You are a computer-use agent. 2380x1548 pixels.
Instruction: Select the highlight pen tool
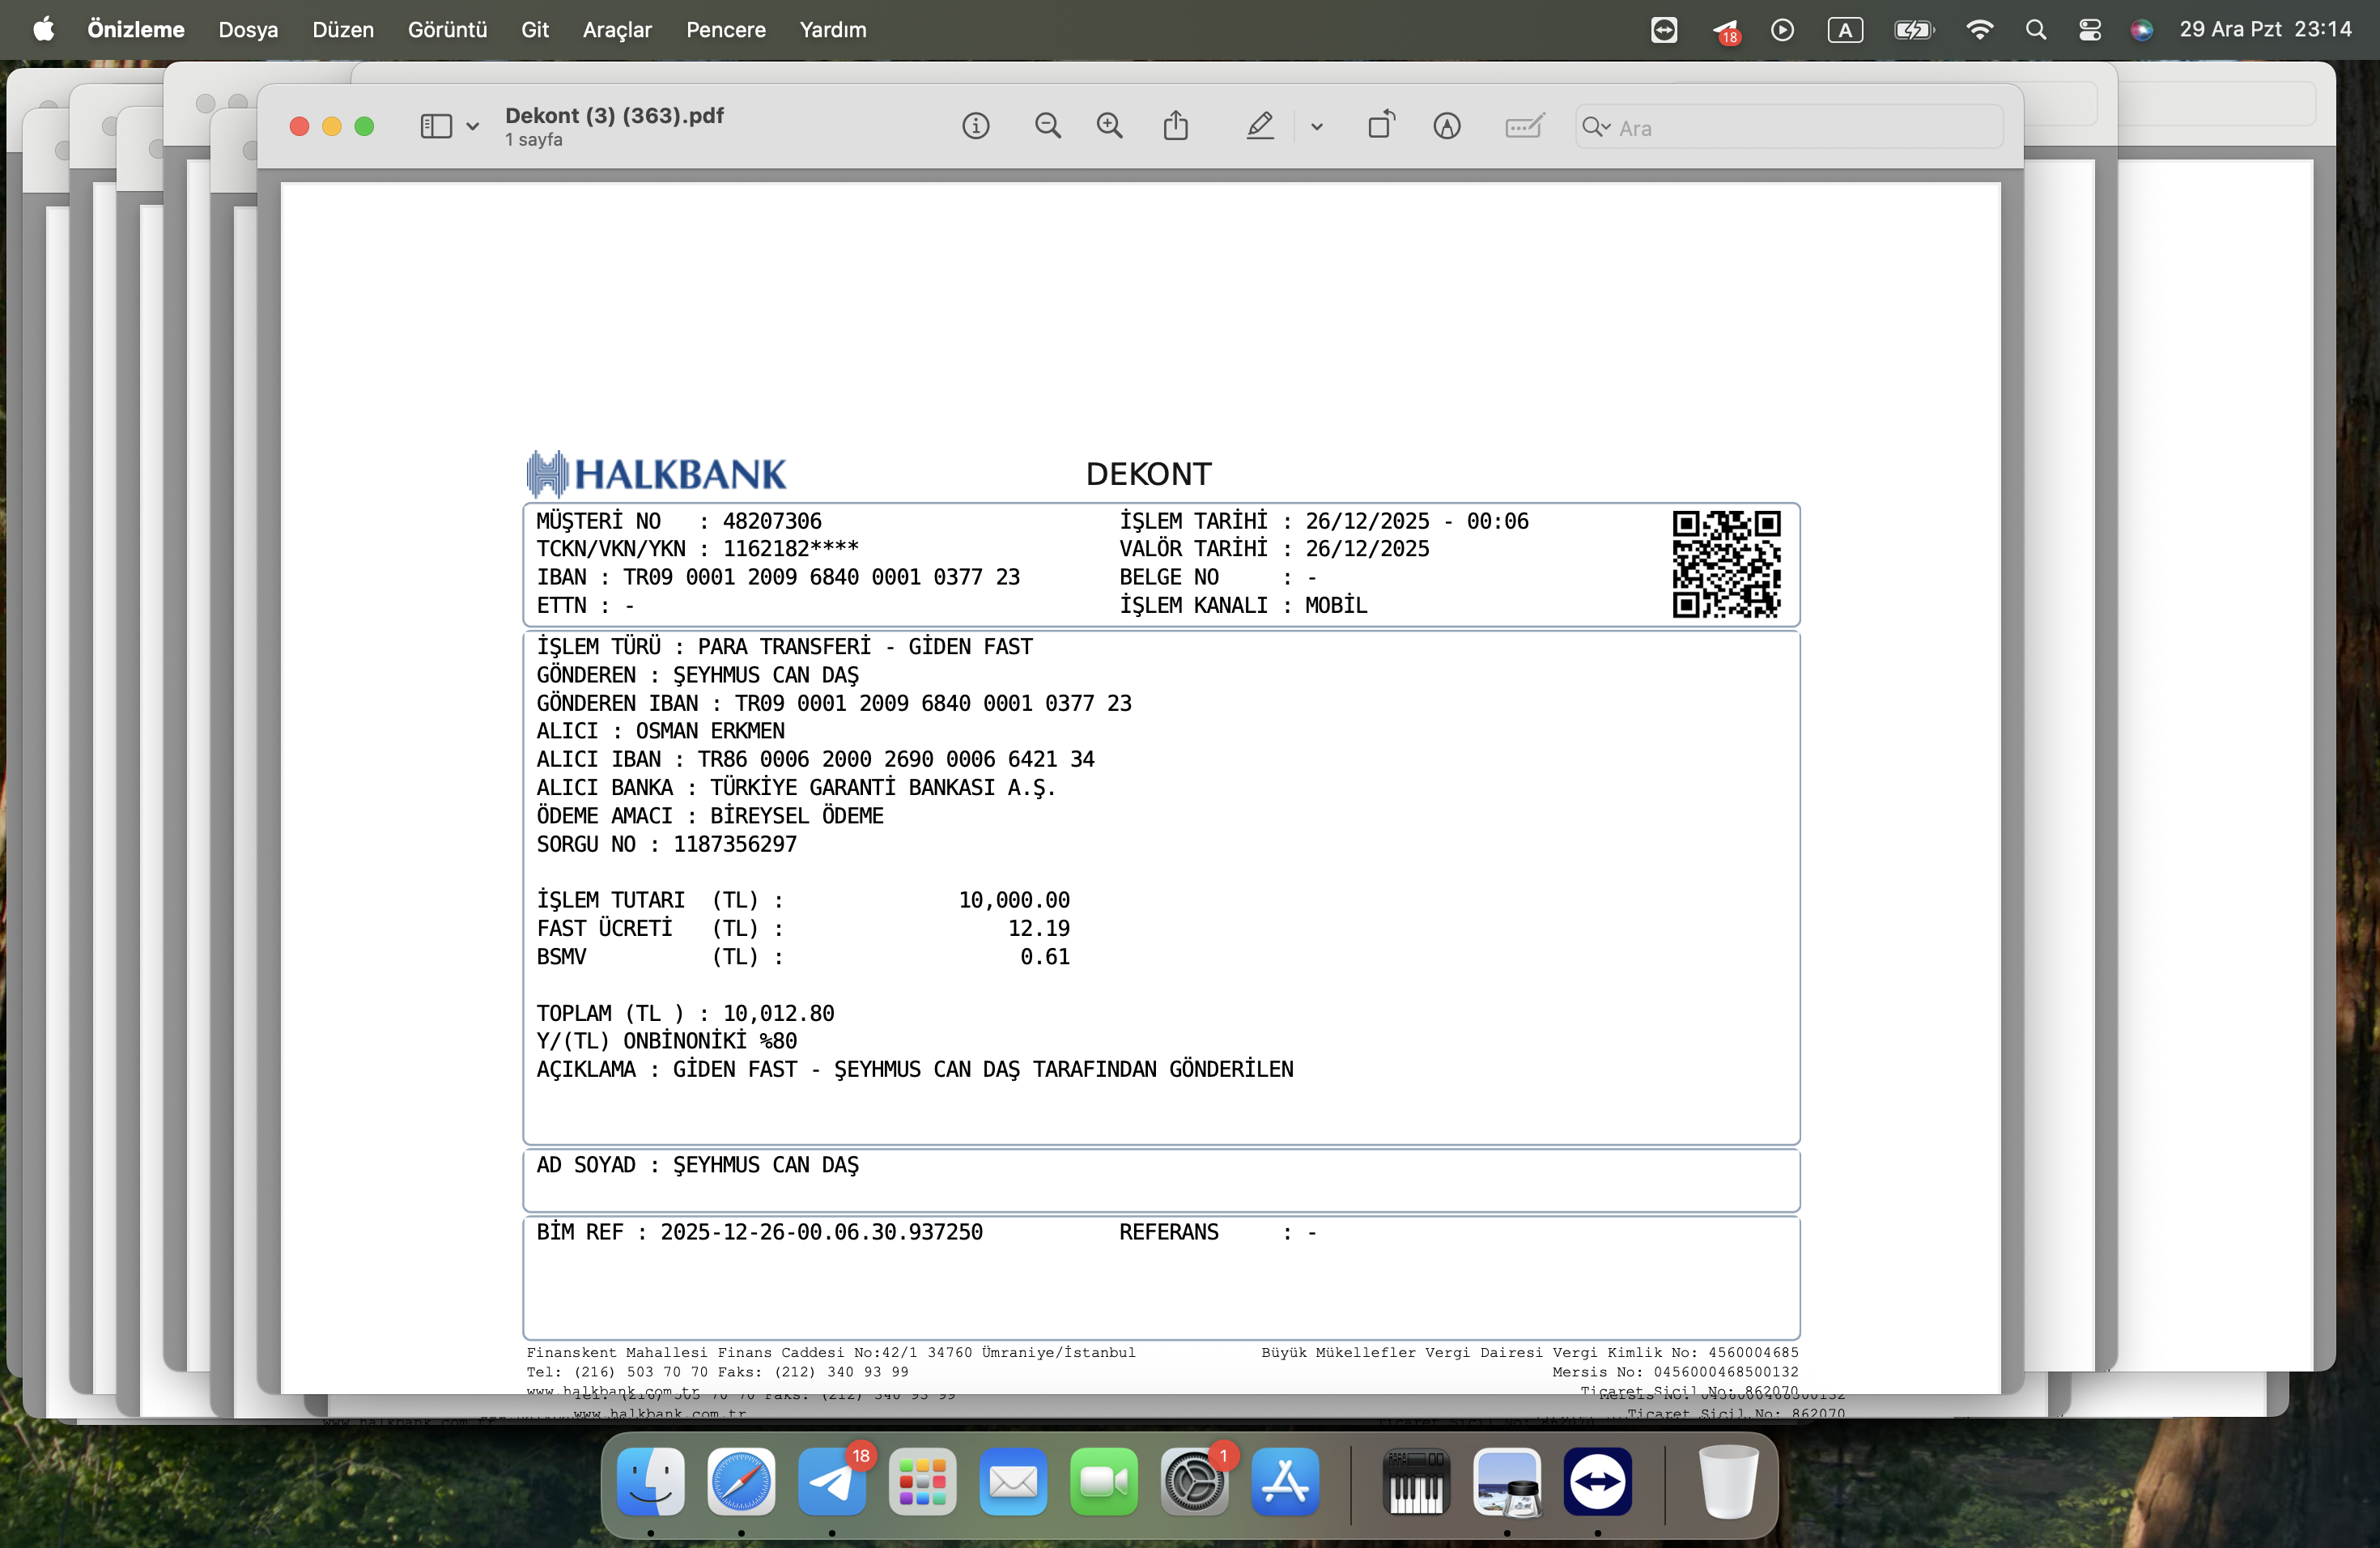pyautogui.click(x=1260, y=126)
